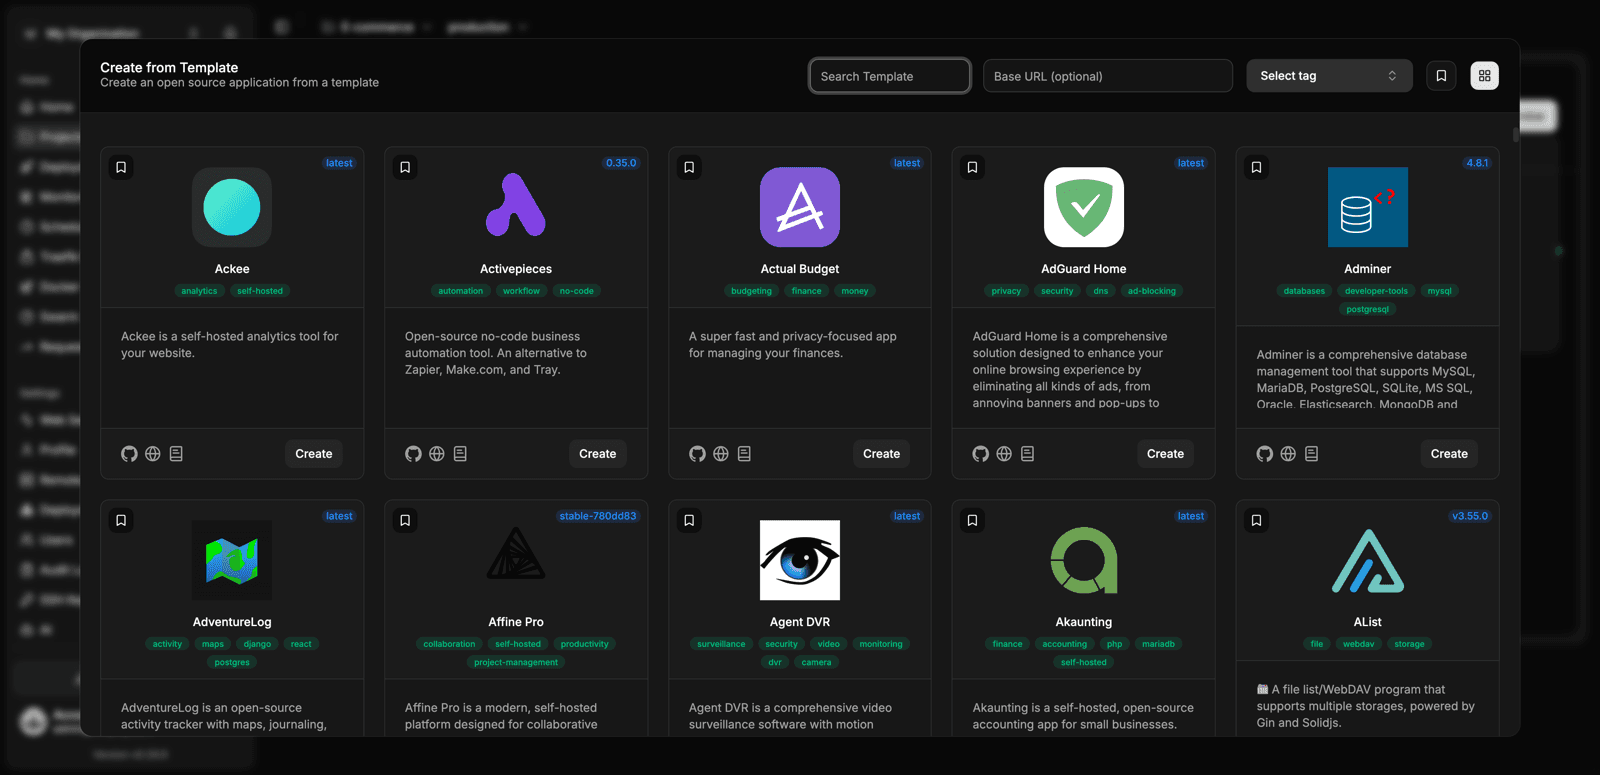Focus the Search Template field
The width and height of the screenshot is (1600, 775).
(x=890, y=76)
